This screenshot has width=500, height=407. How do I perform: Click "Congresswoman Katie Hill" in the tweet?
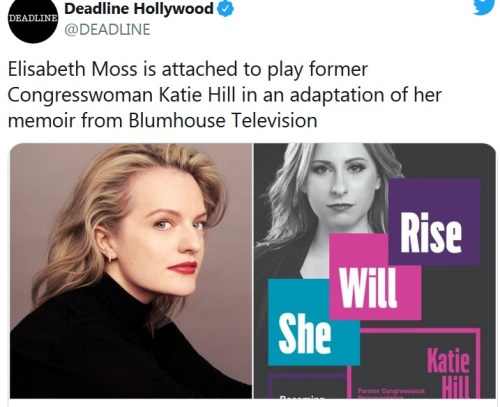coord(121,95)
